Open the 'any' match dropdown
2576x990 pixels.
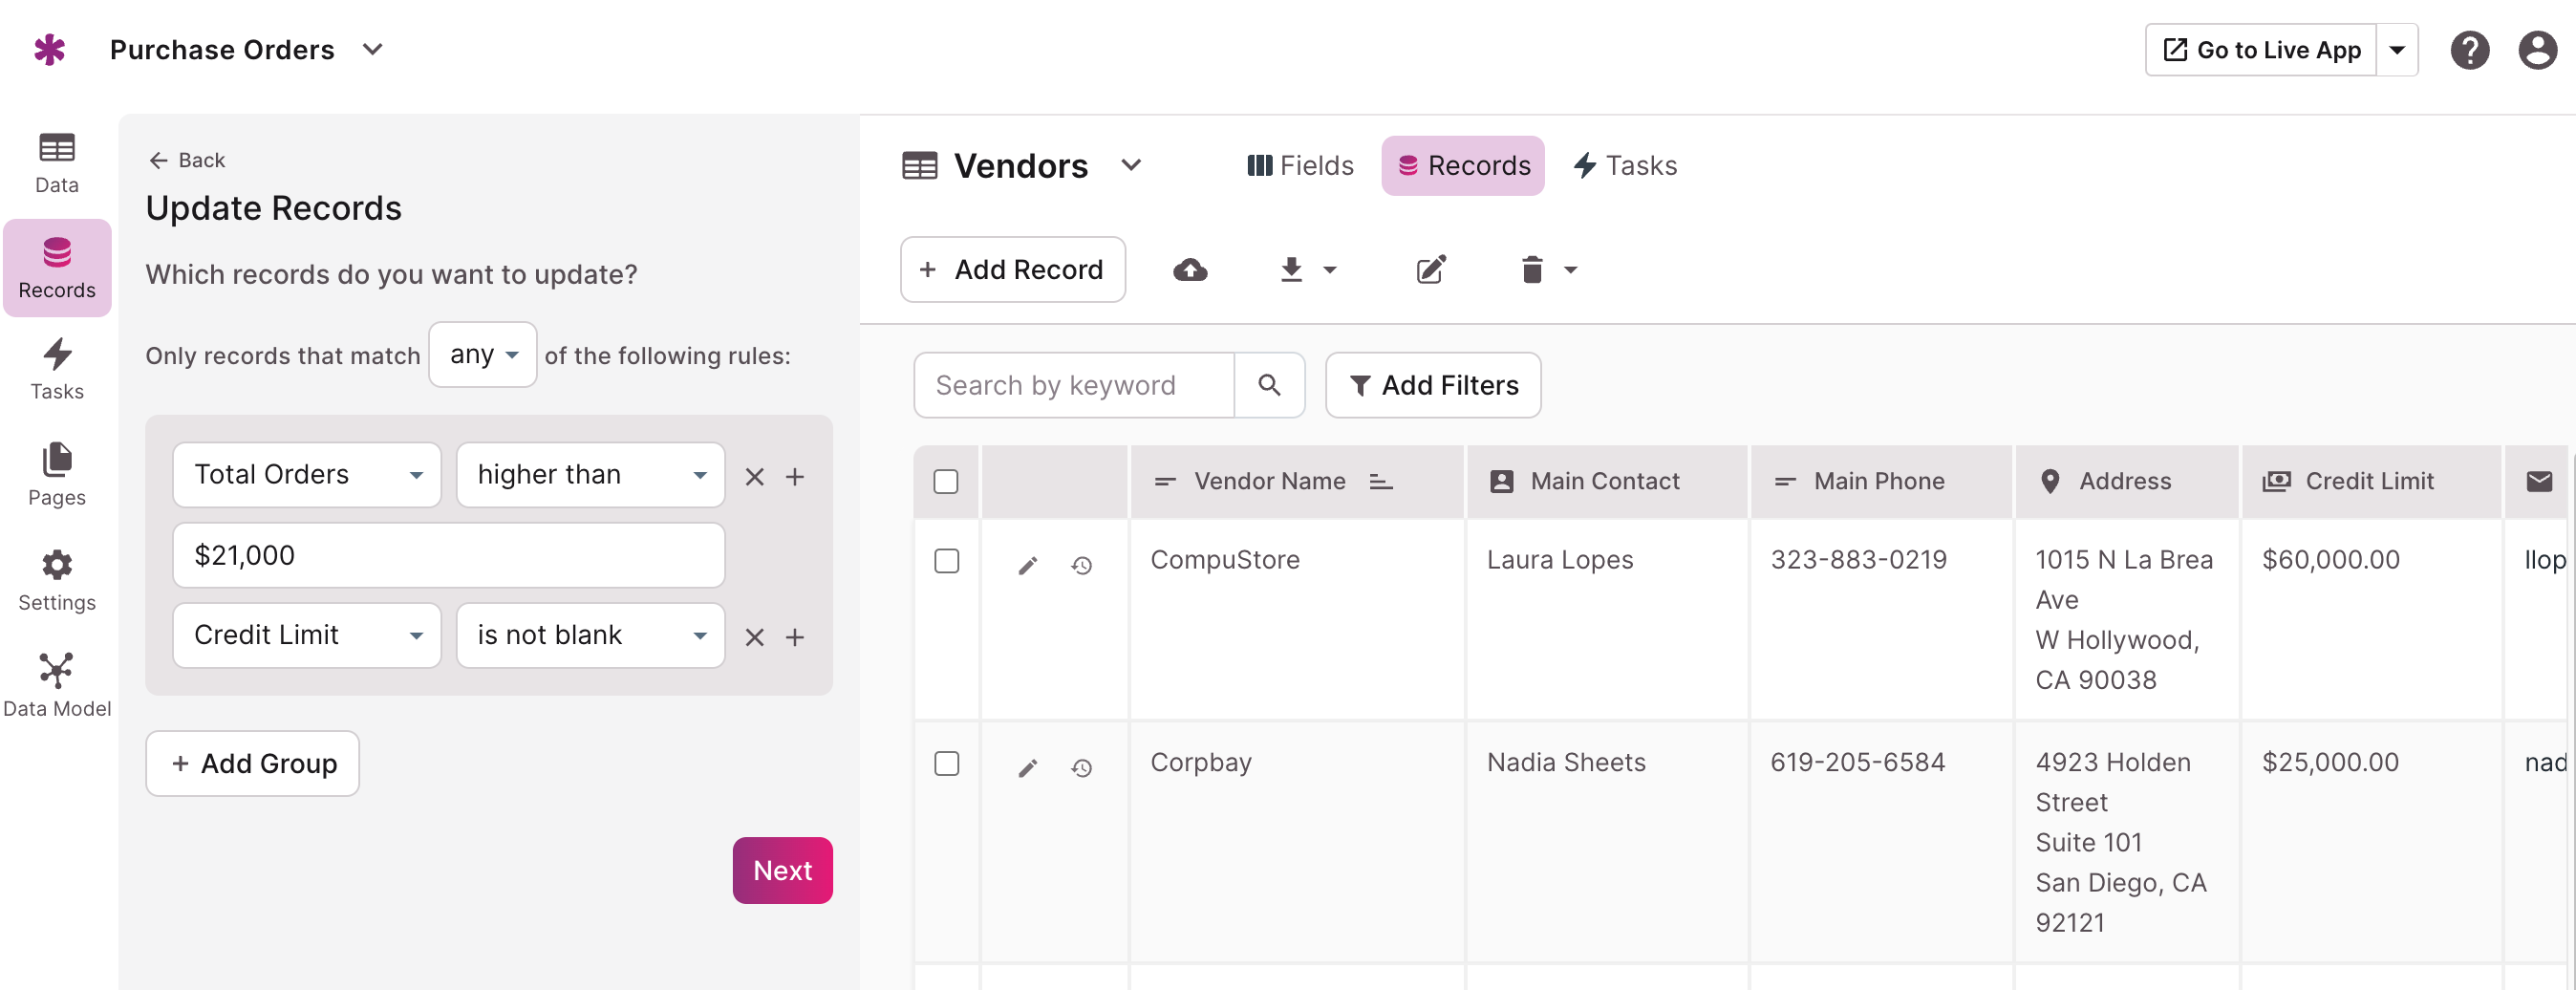click(x=483, y=355)
